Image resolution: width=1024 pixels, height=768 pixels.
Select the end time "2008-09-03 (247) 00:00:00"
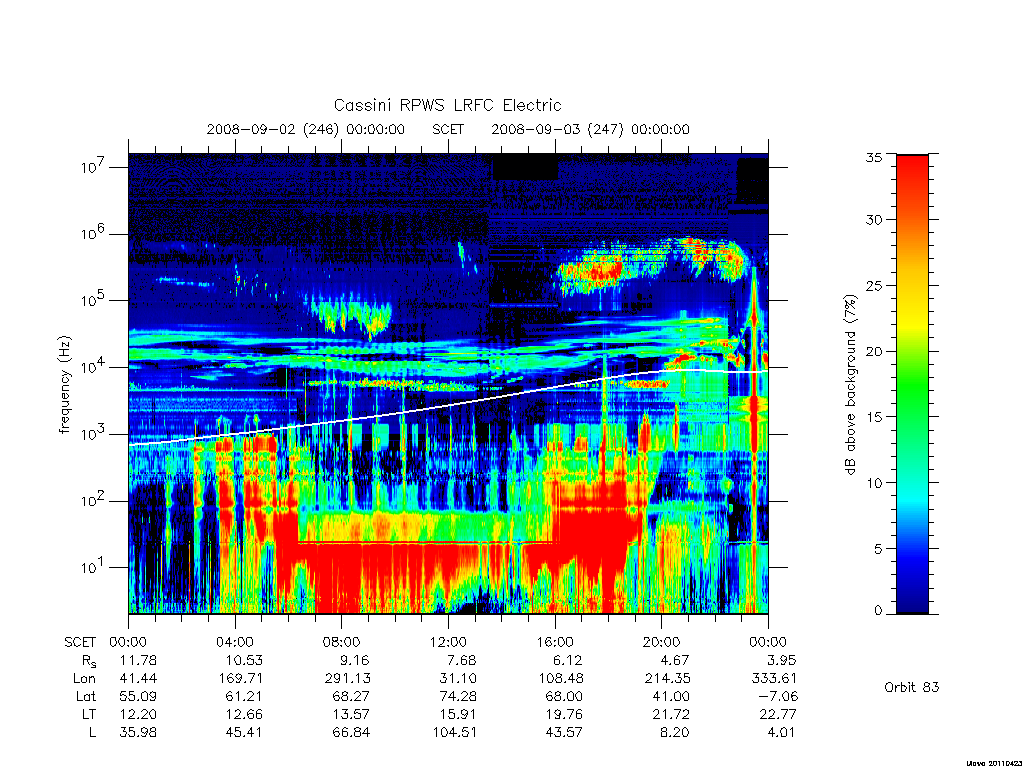[x=590, y=129]
